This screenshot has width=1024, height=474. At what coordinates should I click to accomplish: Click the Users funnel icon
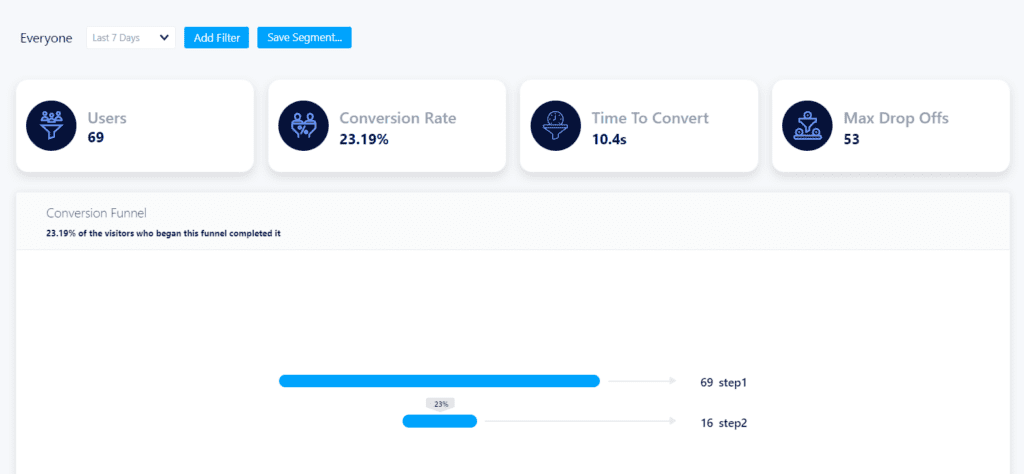coord(51,126)
